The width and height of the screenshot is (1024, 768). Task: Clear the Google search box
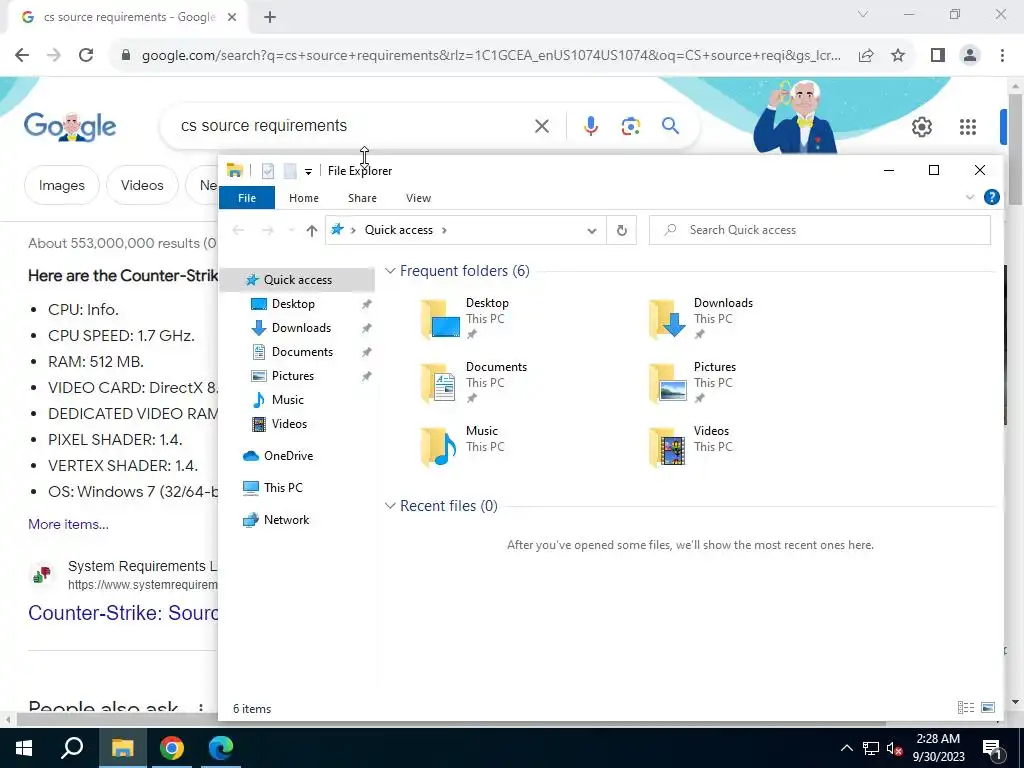pyautogui.click(x=542, y=126)
